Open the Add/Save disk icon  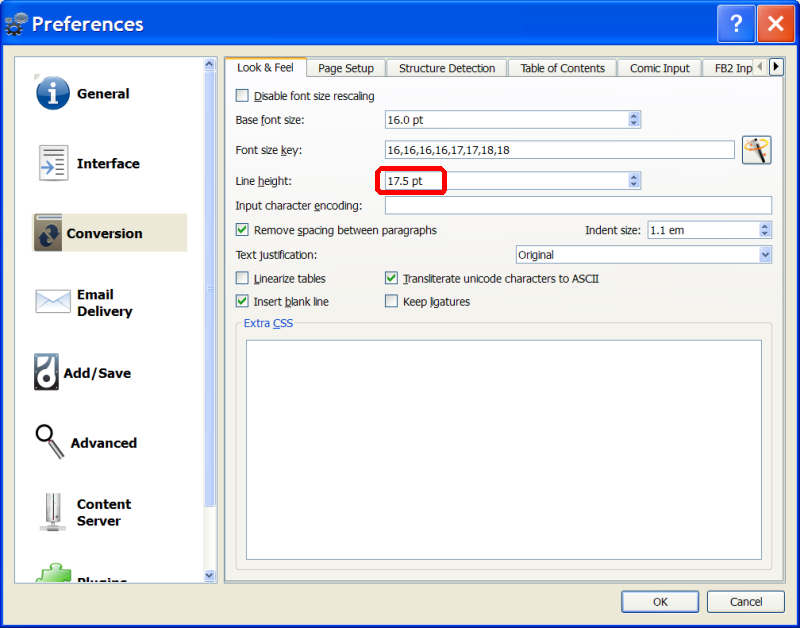46,372
